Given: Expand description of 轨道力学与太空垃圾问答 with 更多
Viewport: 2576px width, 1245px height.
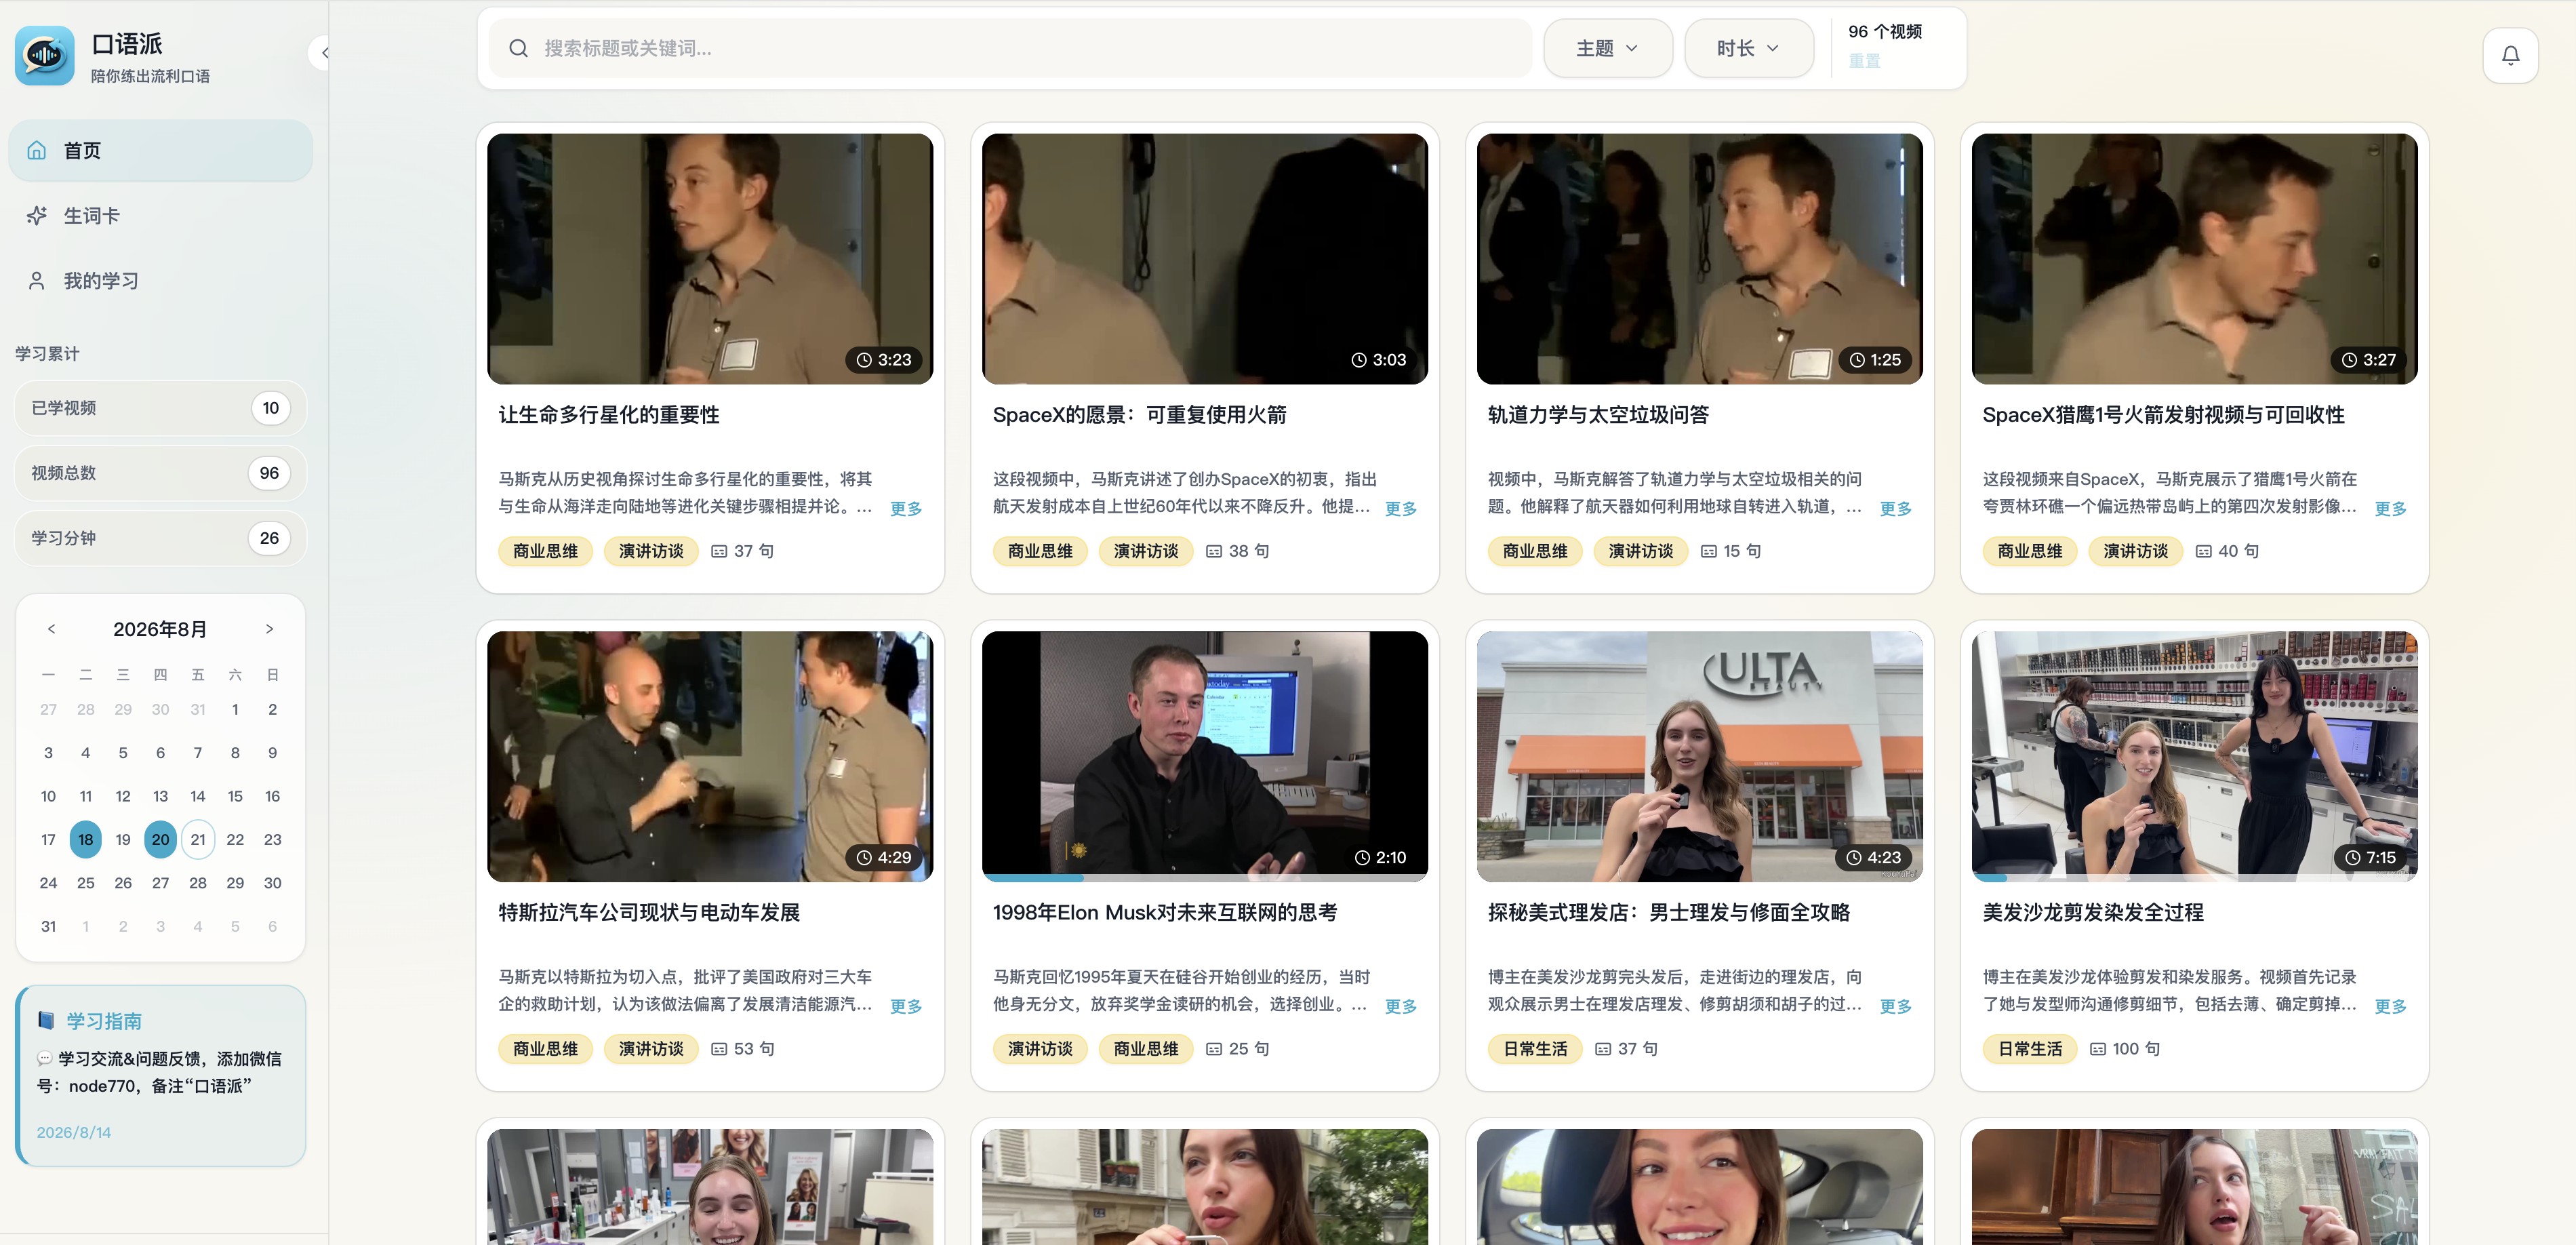Looking at the screenshot, I should coord(1895,508).
